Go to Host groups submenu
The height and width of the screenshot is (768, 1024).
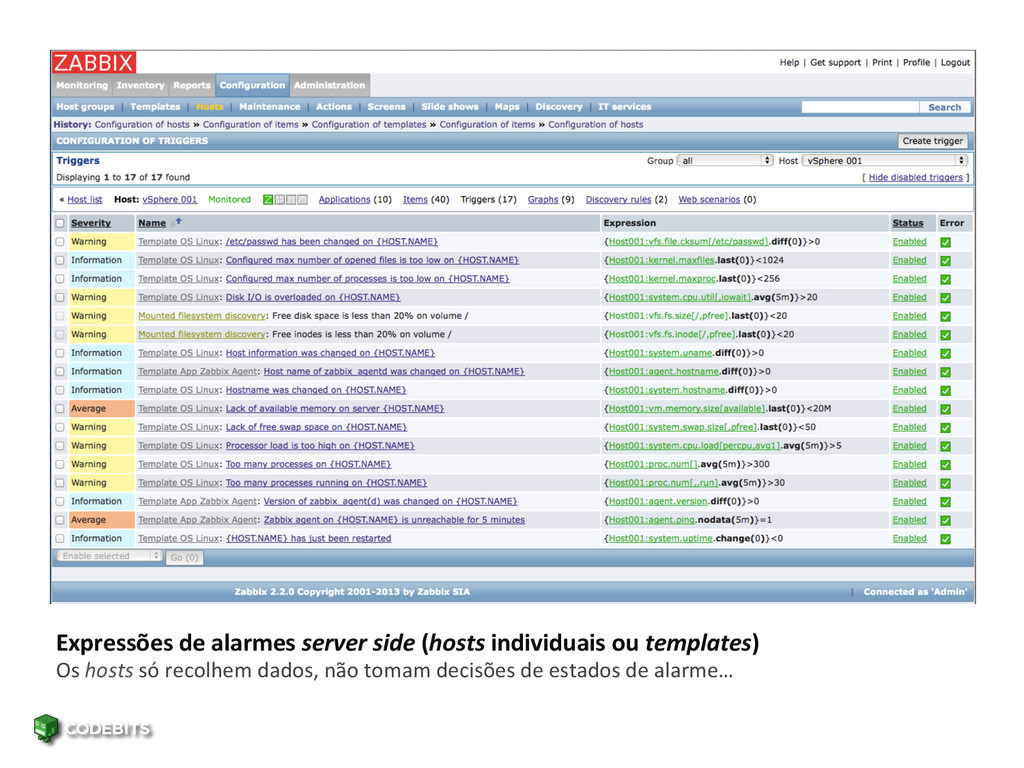click(x=85, y=106)
